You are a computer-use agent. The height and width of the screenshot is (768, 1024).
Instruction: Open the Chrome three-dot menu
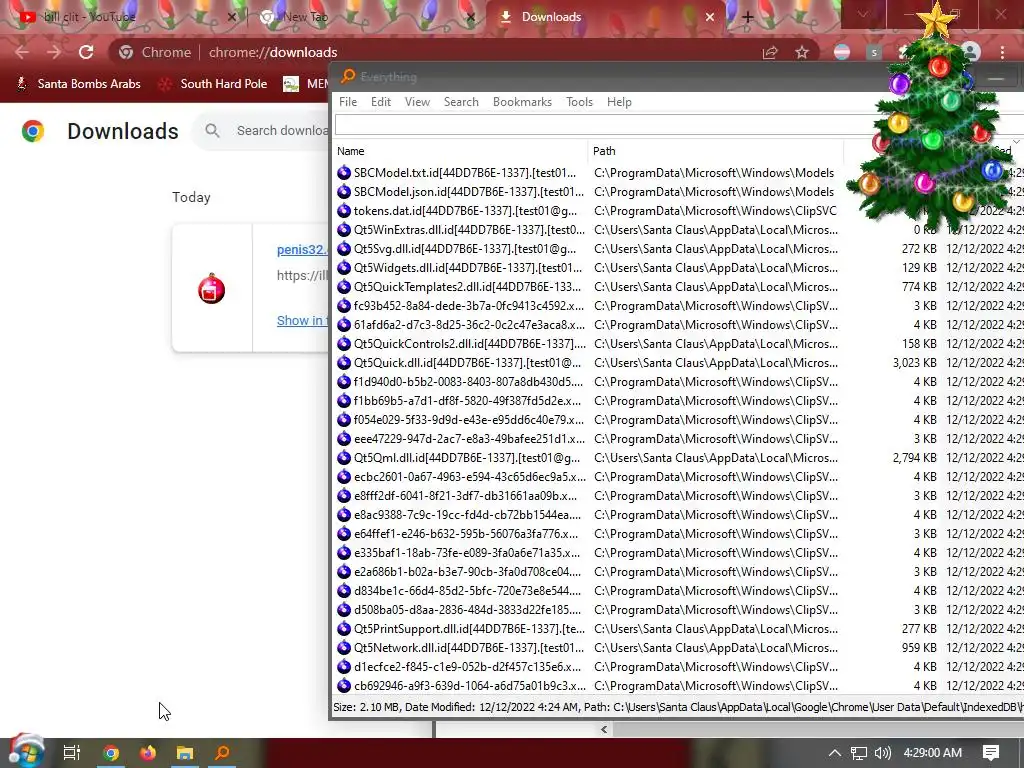tap(1002, 52)
